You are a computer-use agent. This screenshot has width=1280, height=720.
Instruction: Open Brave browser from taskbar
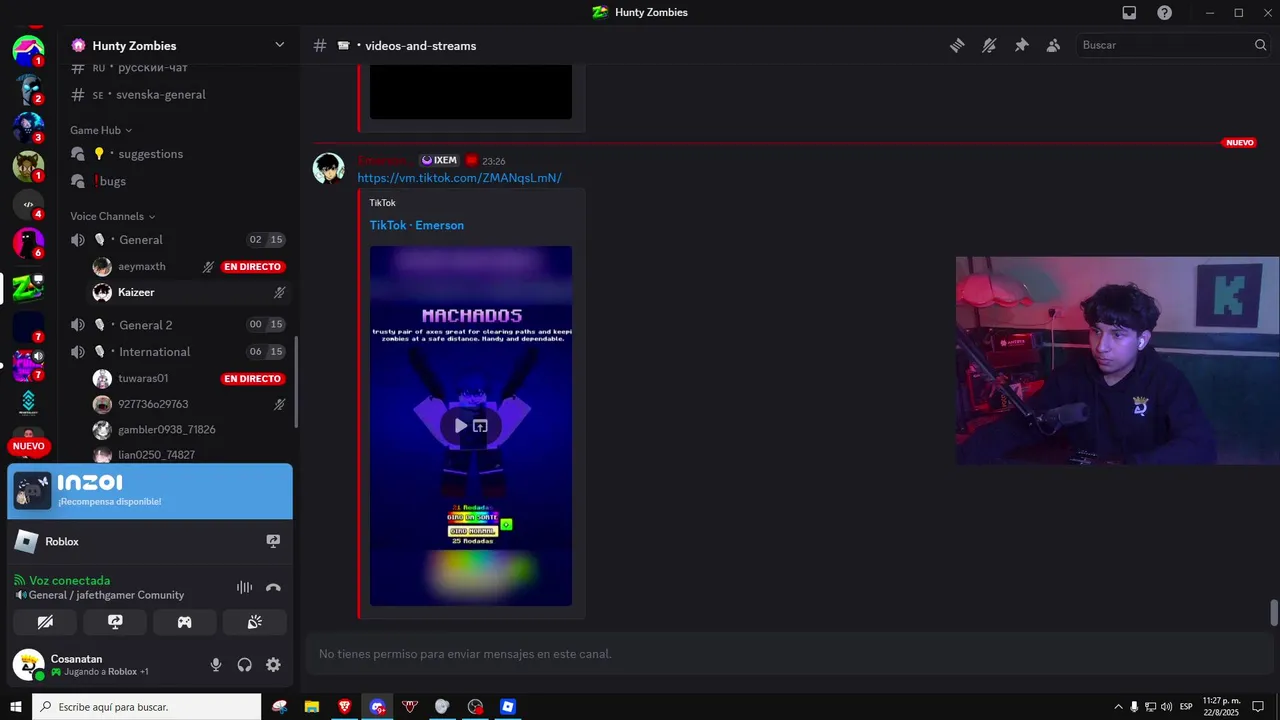click(x=345, y=707)
